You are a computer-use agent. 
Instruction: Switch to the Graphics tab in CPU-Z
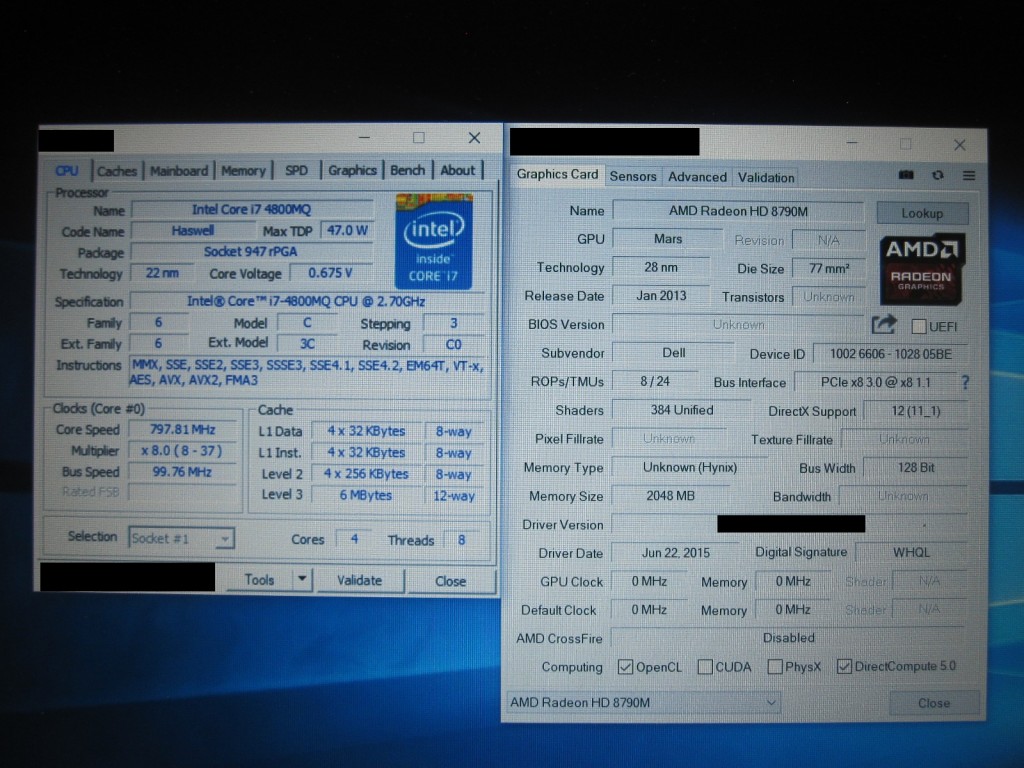[x=352, y=170]
